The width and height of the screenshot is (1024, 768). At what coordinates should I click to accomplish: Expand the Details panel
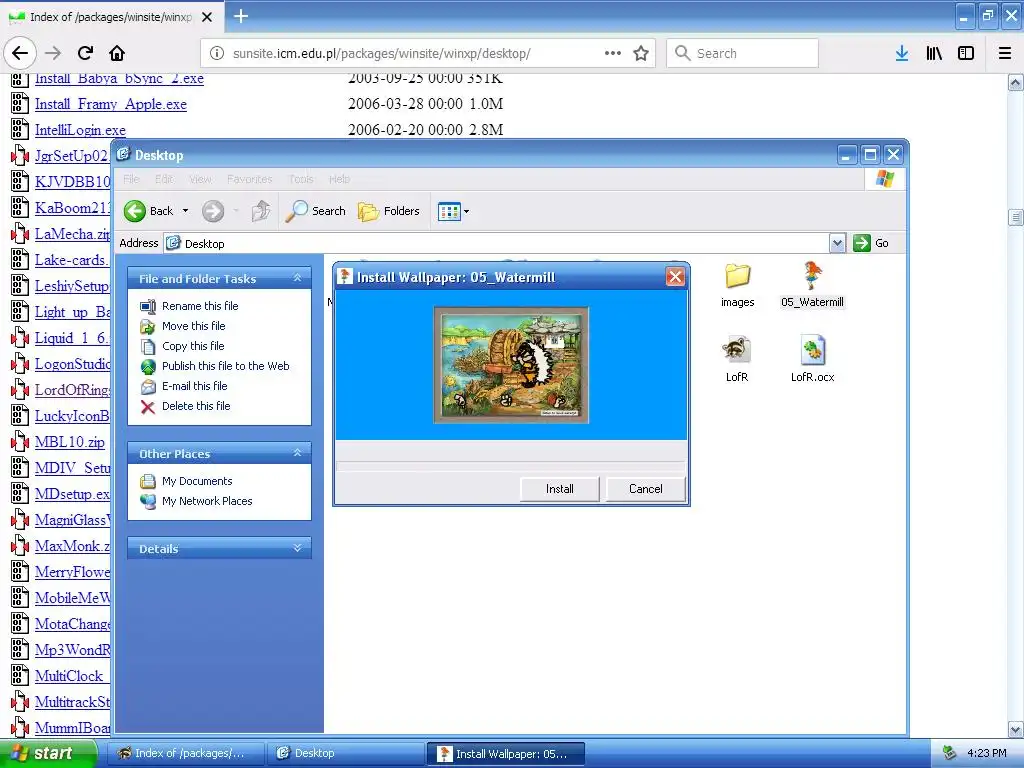(x=297, y=549)
